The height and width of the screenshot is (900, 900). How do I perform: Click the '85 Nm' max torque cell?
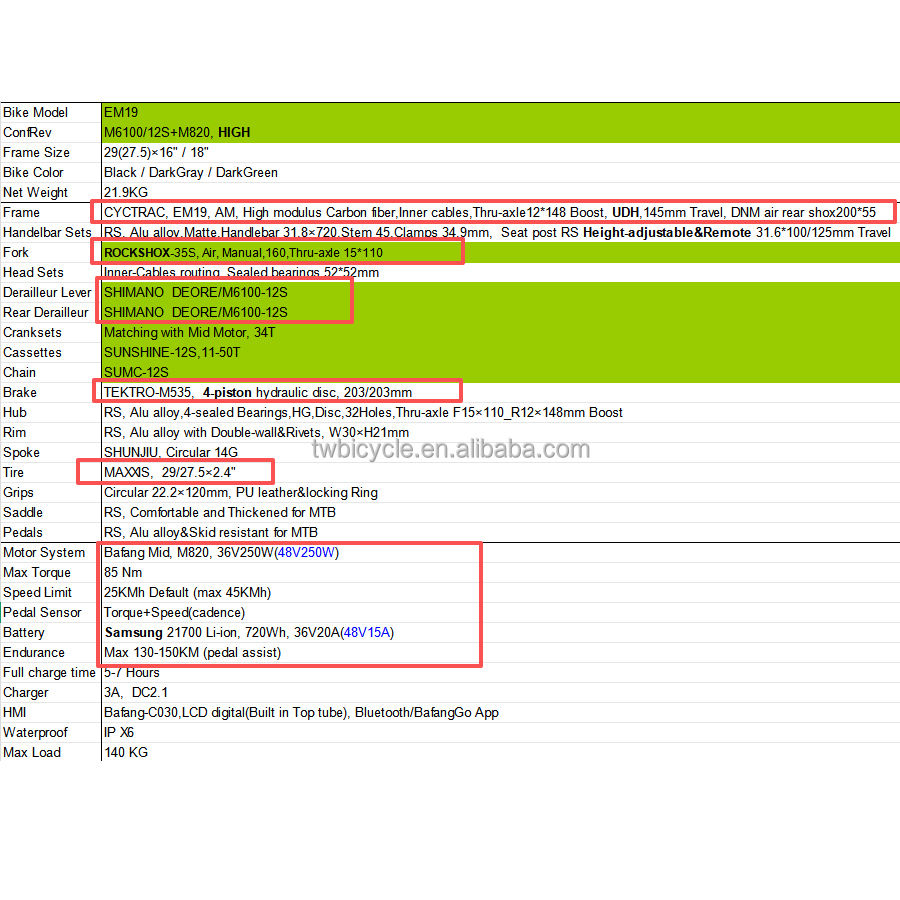point(123,573)
